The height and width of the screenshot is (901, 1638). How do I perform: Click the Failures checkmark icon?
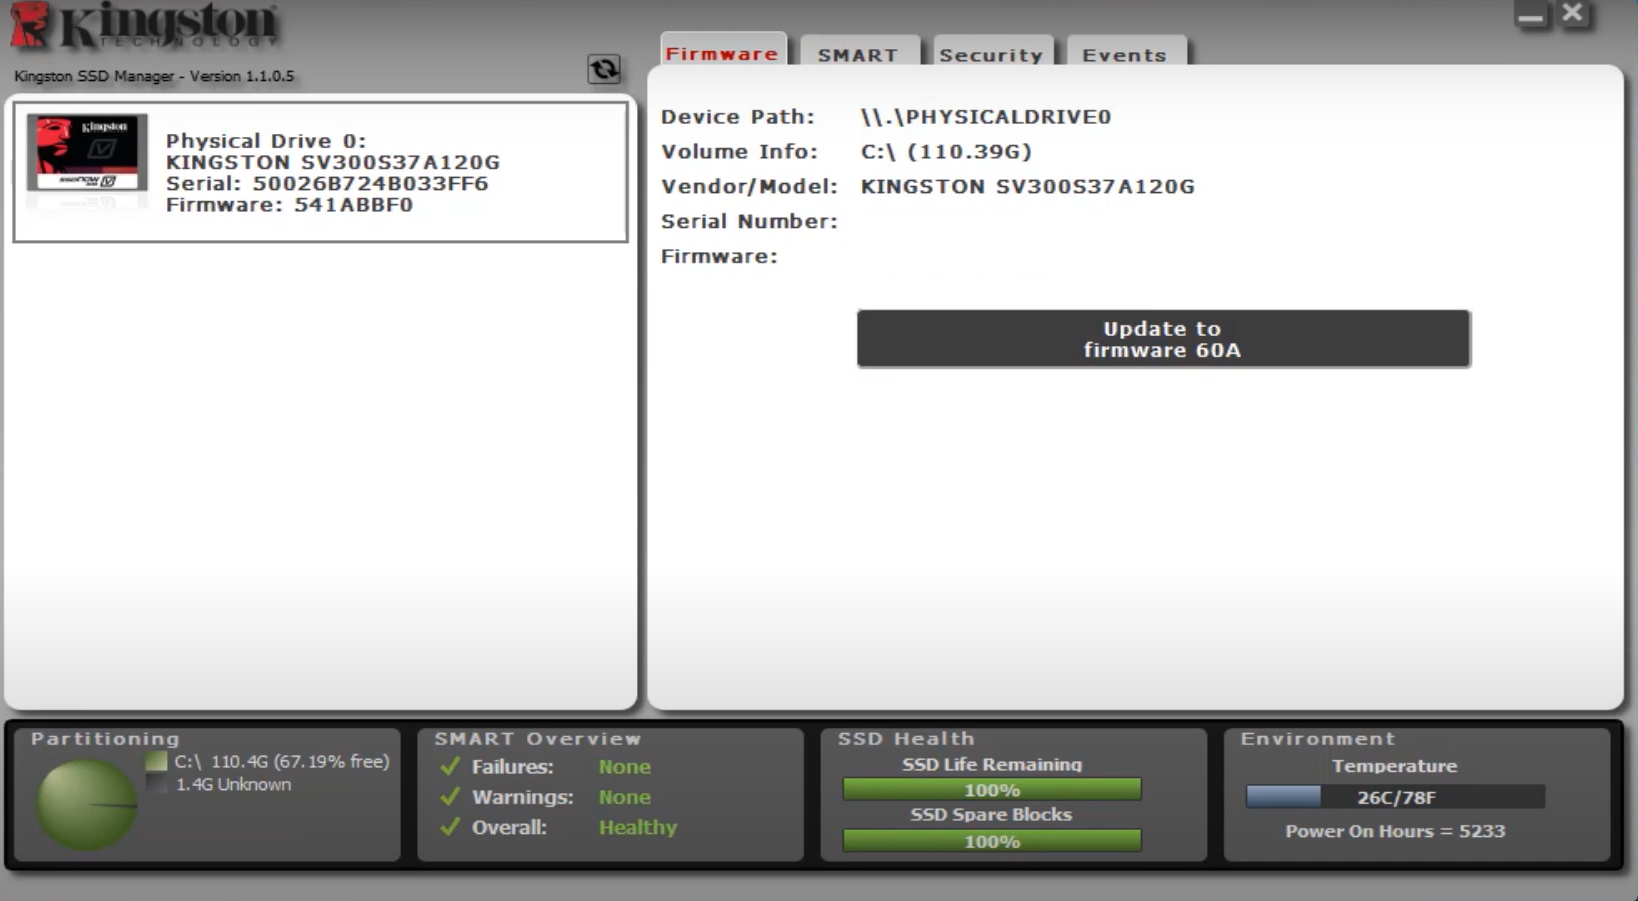coord(450,766)
